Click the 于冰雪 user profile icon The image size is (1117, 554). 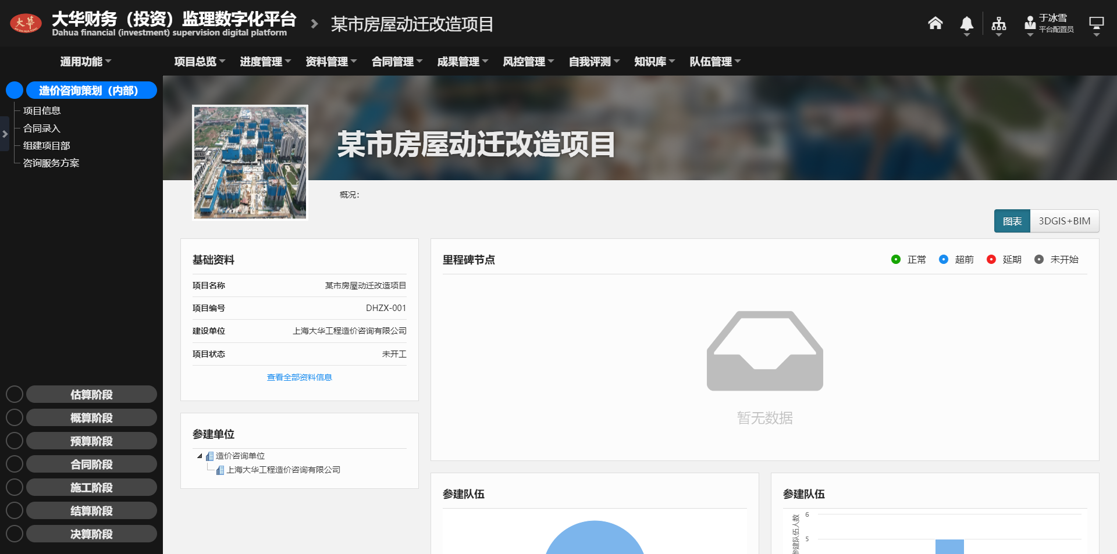pos(1030,23)
